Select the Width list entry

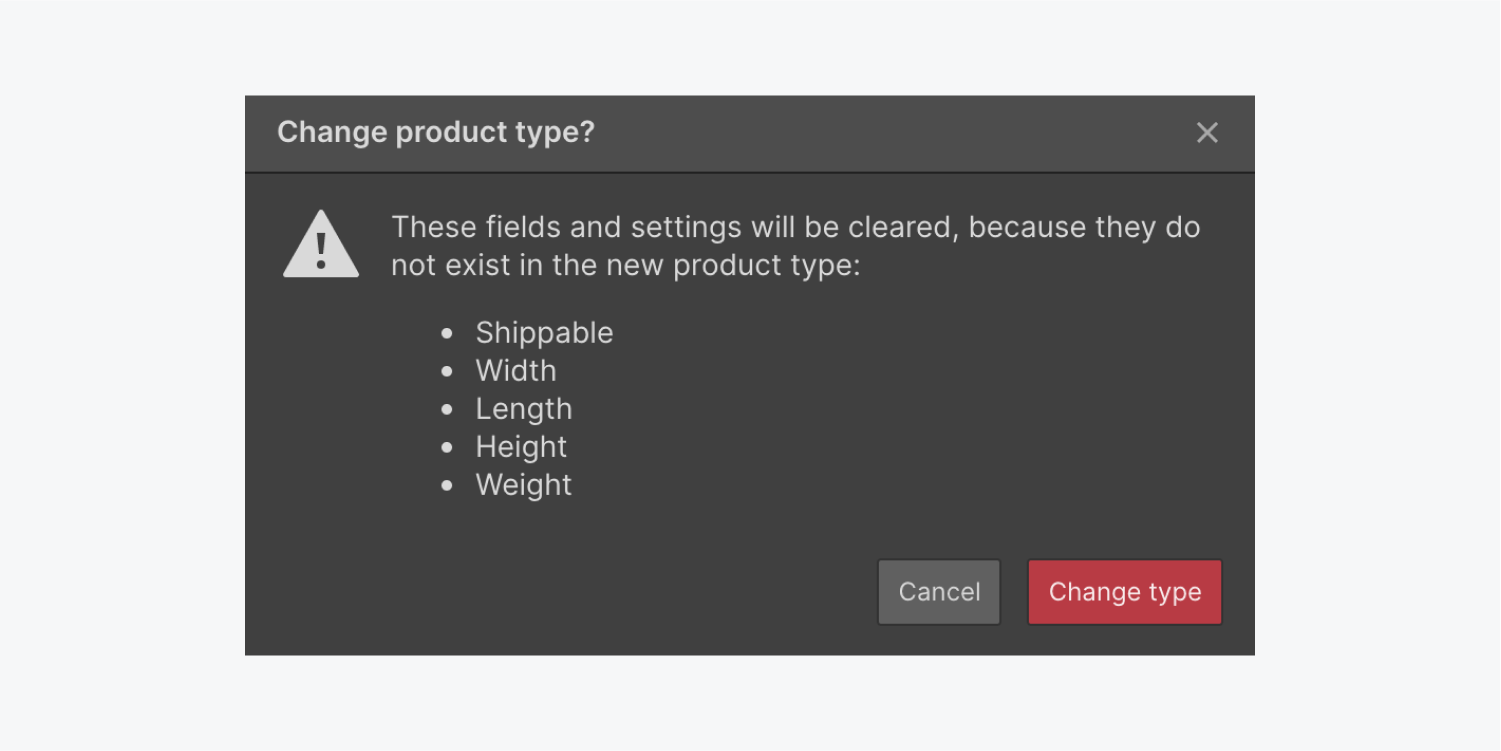tap(516, 371)
